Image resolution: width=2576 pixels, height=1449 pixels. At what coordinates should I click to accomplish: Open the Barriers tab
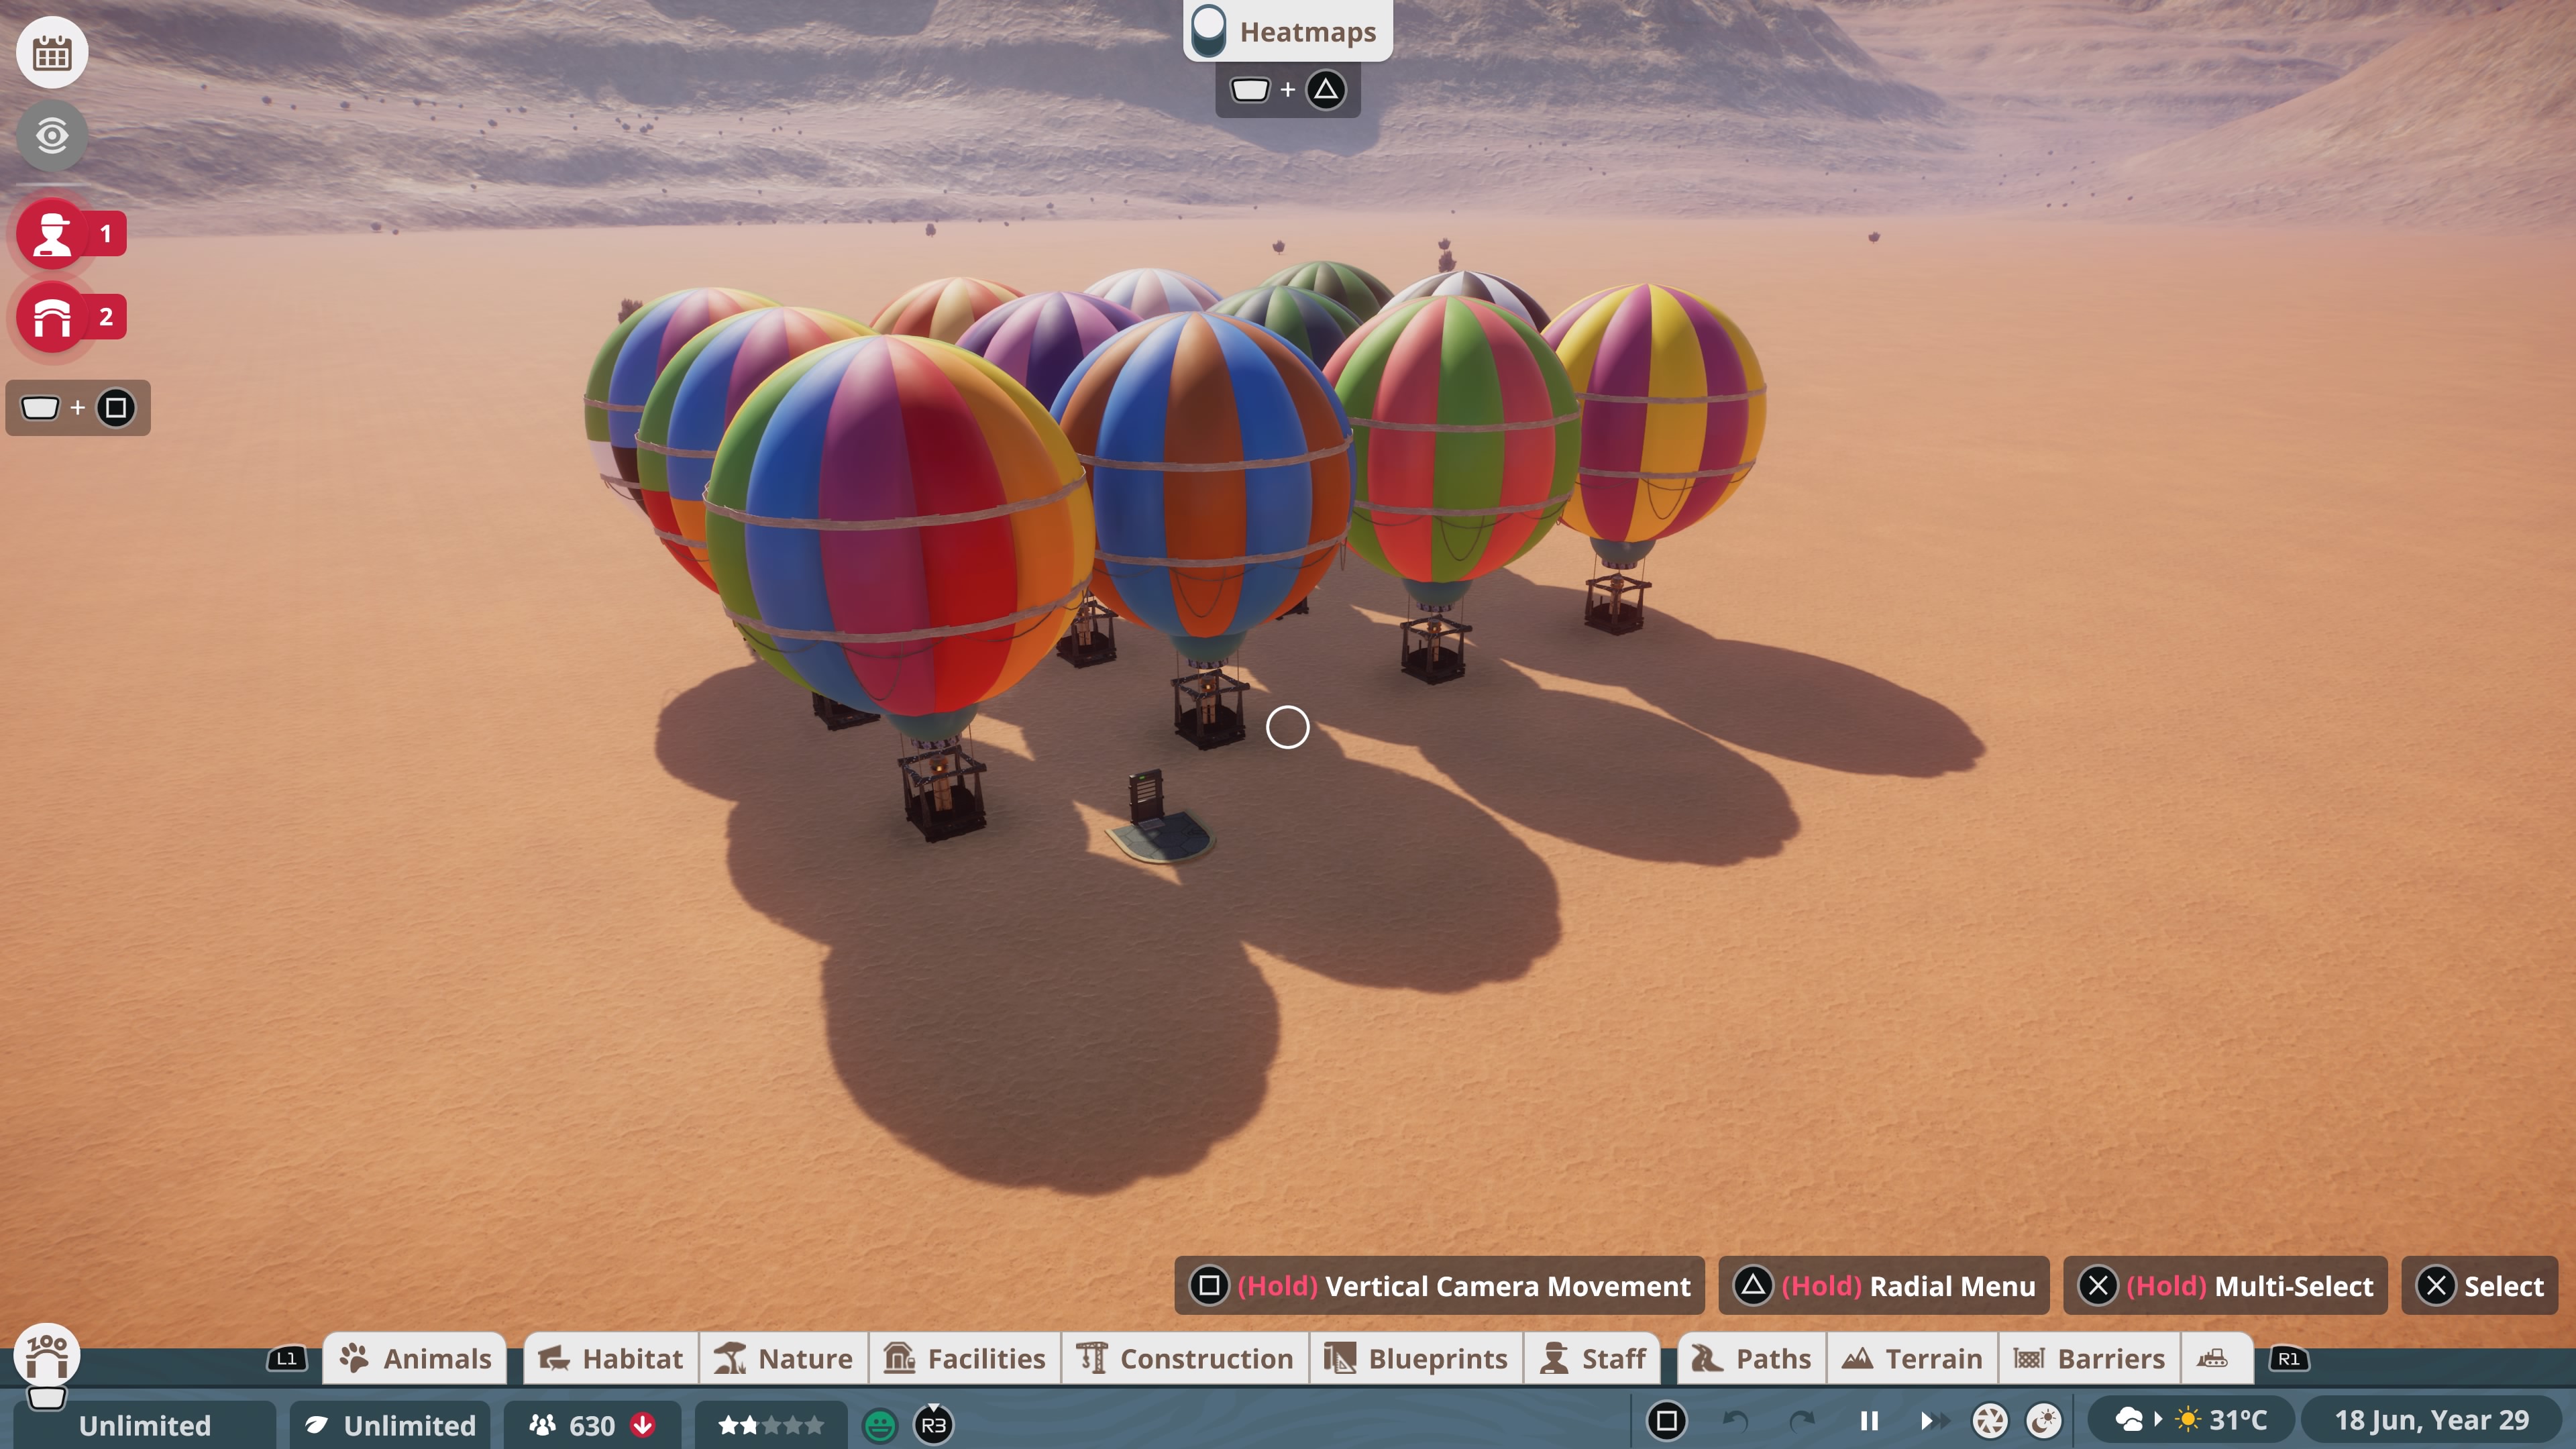pos(2089,1358)
